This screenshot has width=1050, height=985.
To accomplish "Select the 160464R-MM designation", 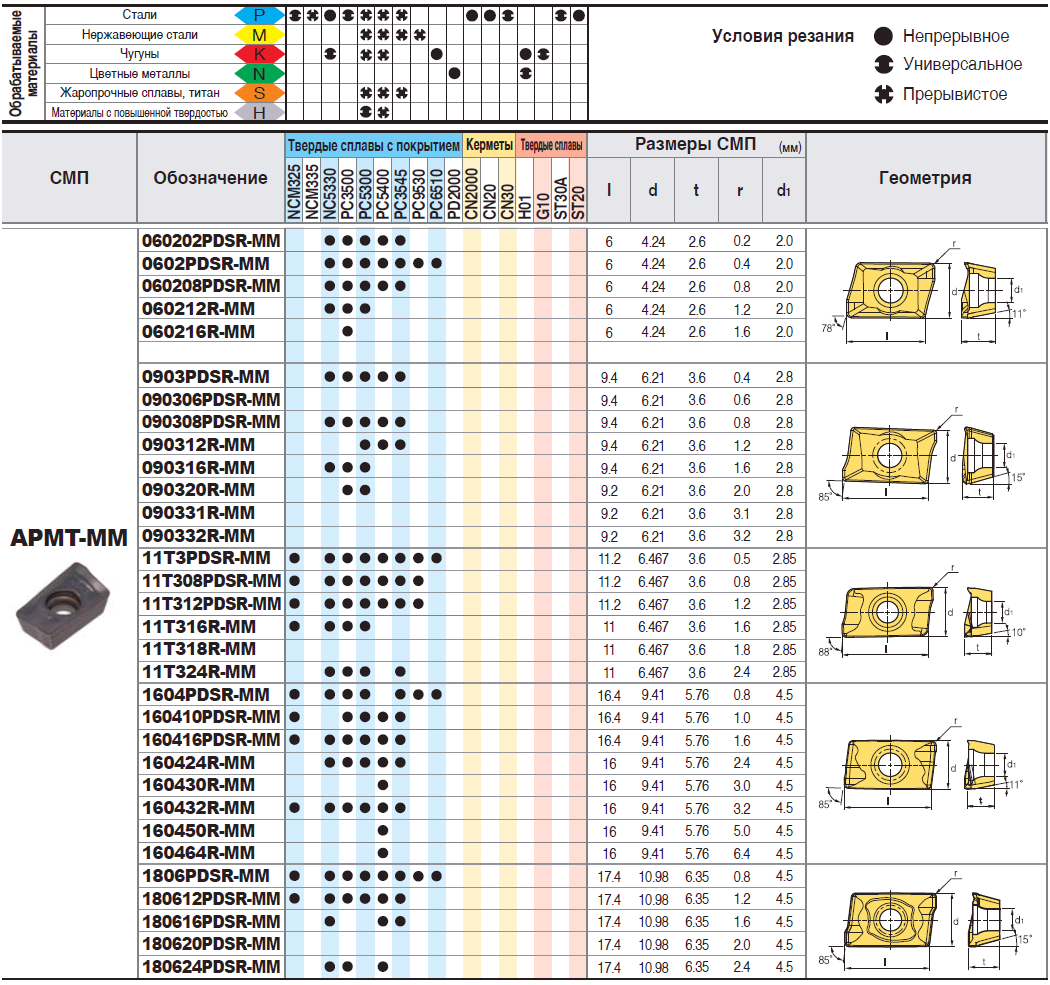I will coord(199,853).
